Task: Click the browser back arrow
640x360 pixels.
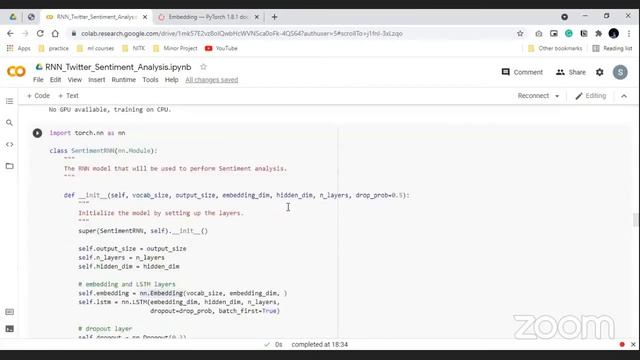Action: coord(10,33)
